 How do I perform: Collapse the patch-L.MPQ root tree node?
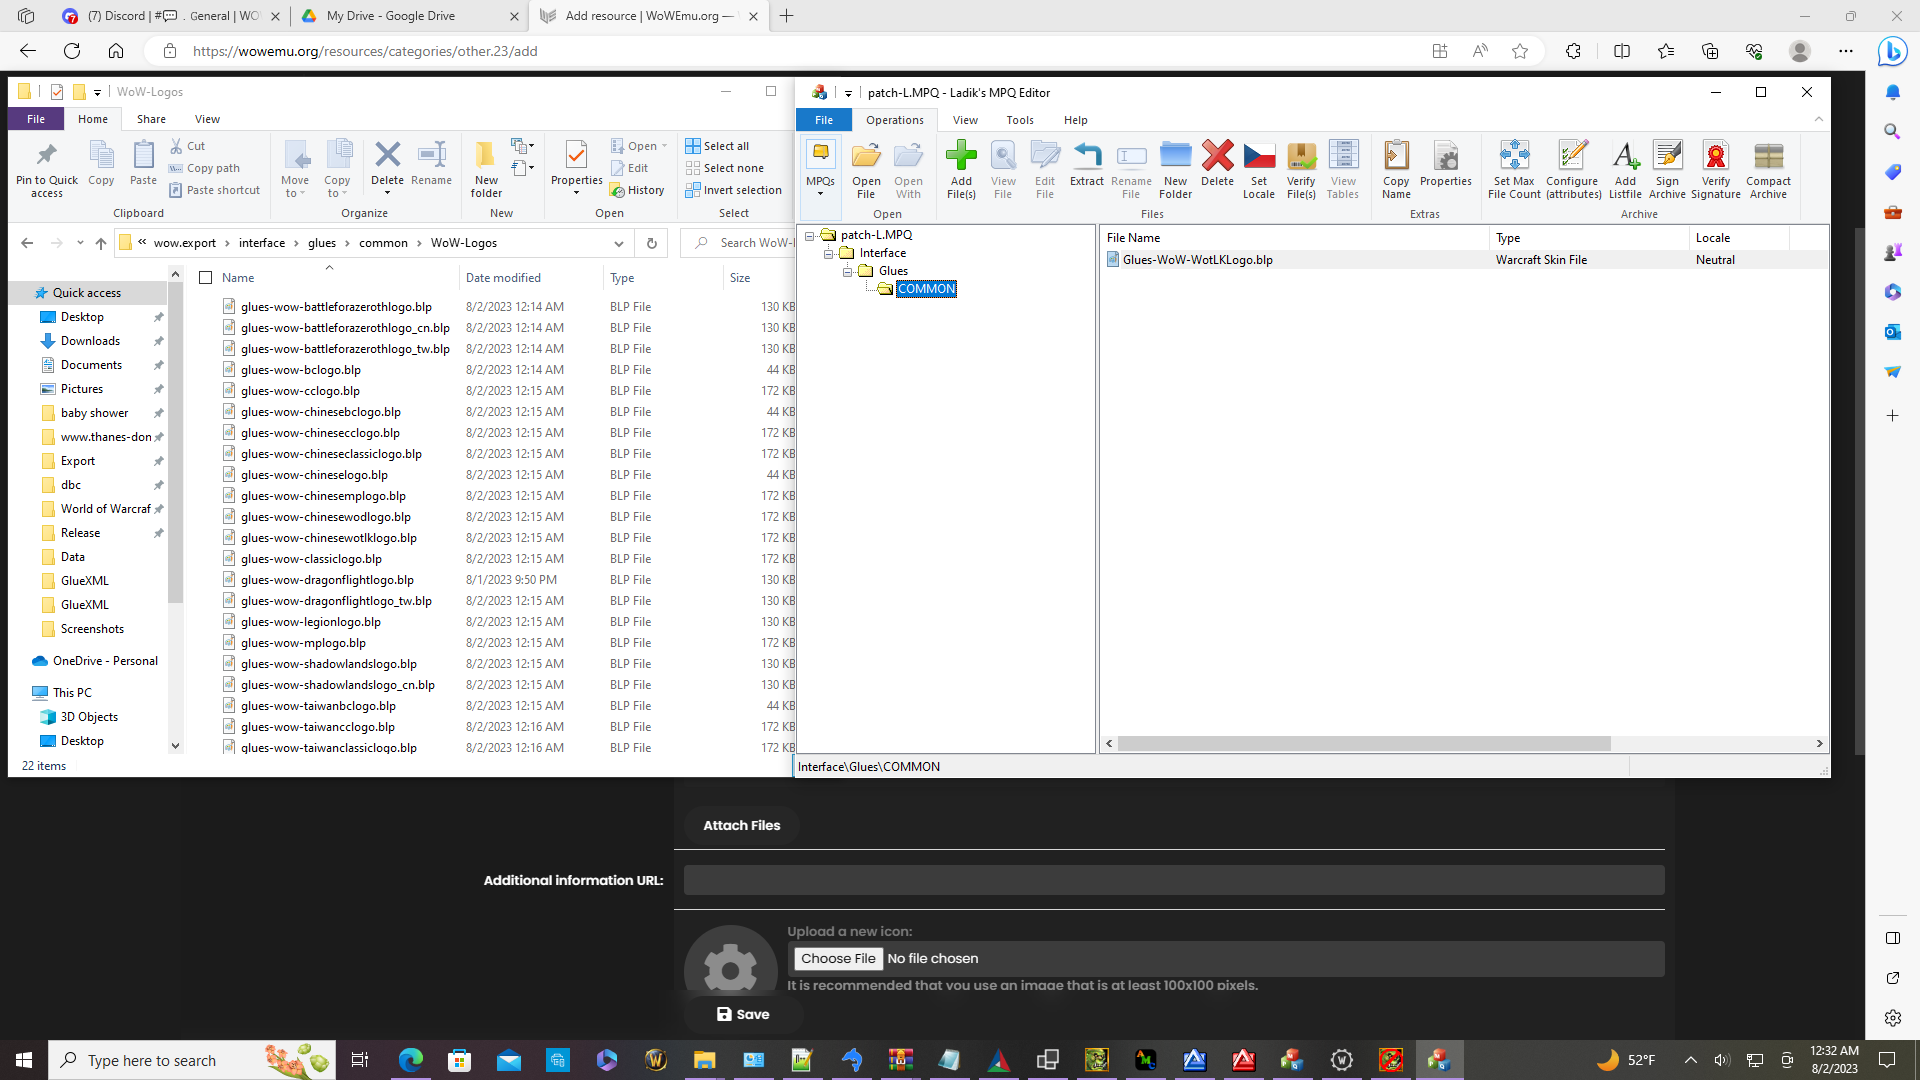coord(809,235)
